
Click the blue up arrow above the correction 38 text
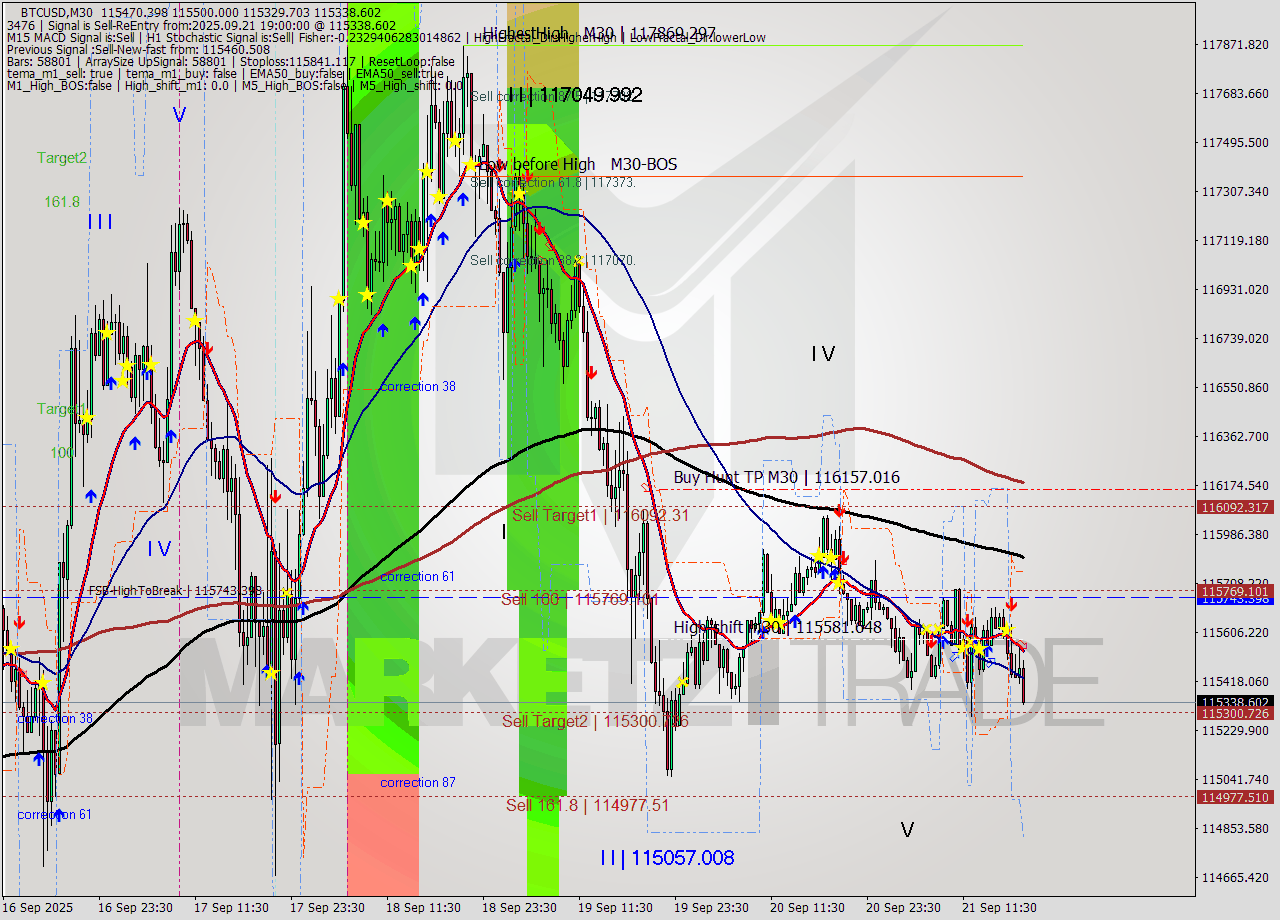[384, 330]
